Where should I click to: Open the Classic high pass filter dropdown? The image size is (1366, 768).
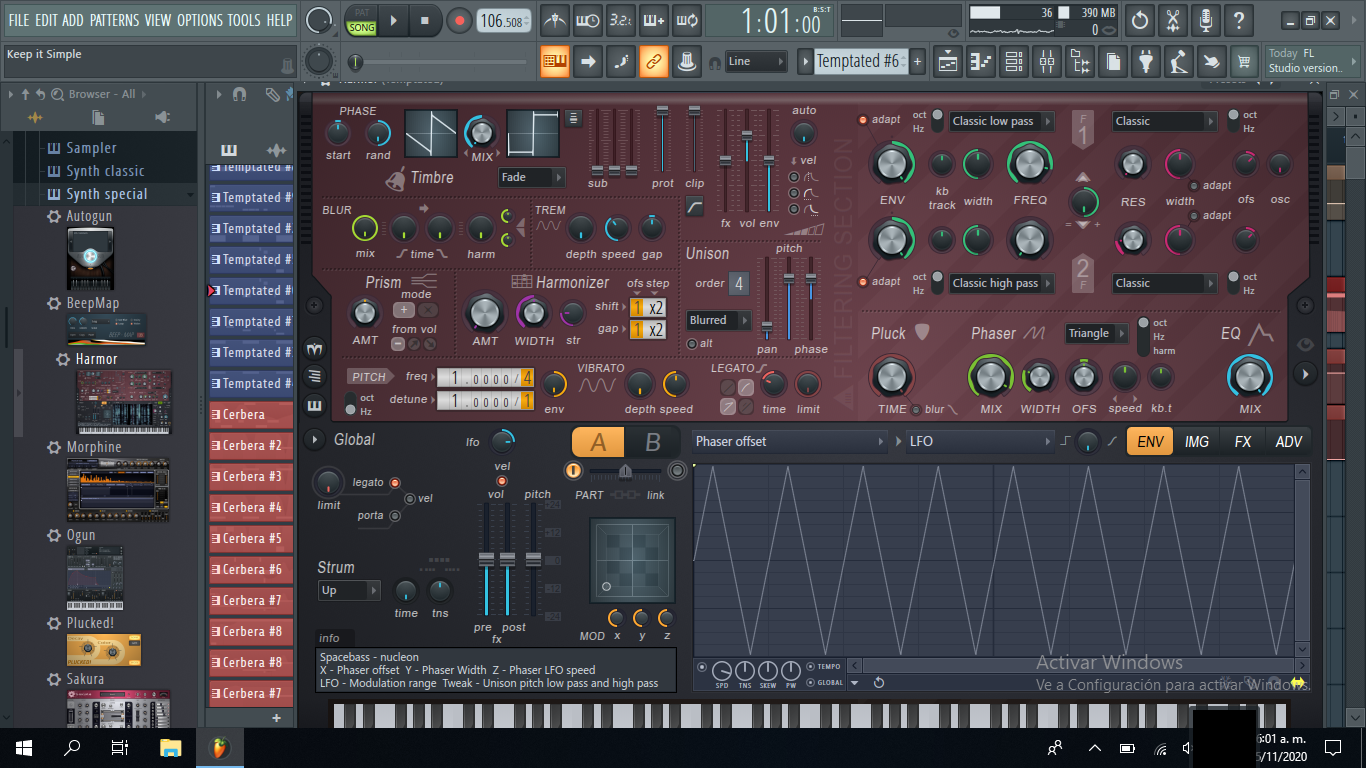click(x=1001, y=283)
